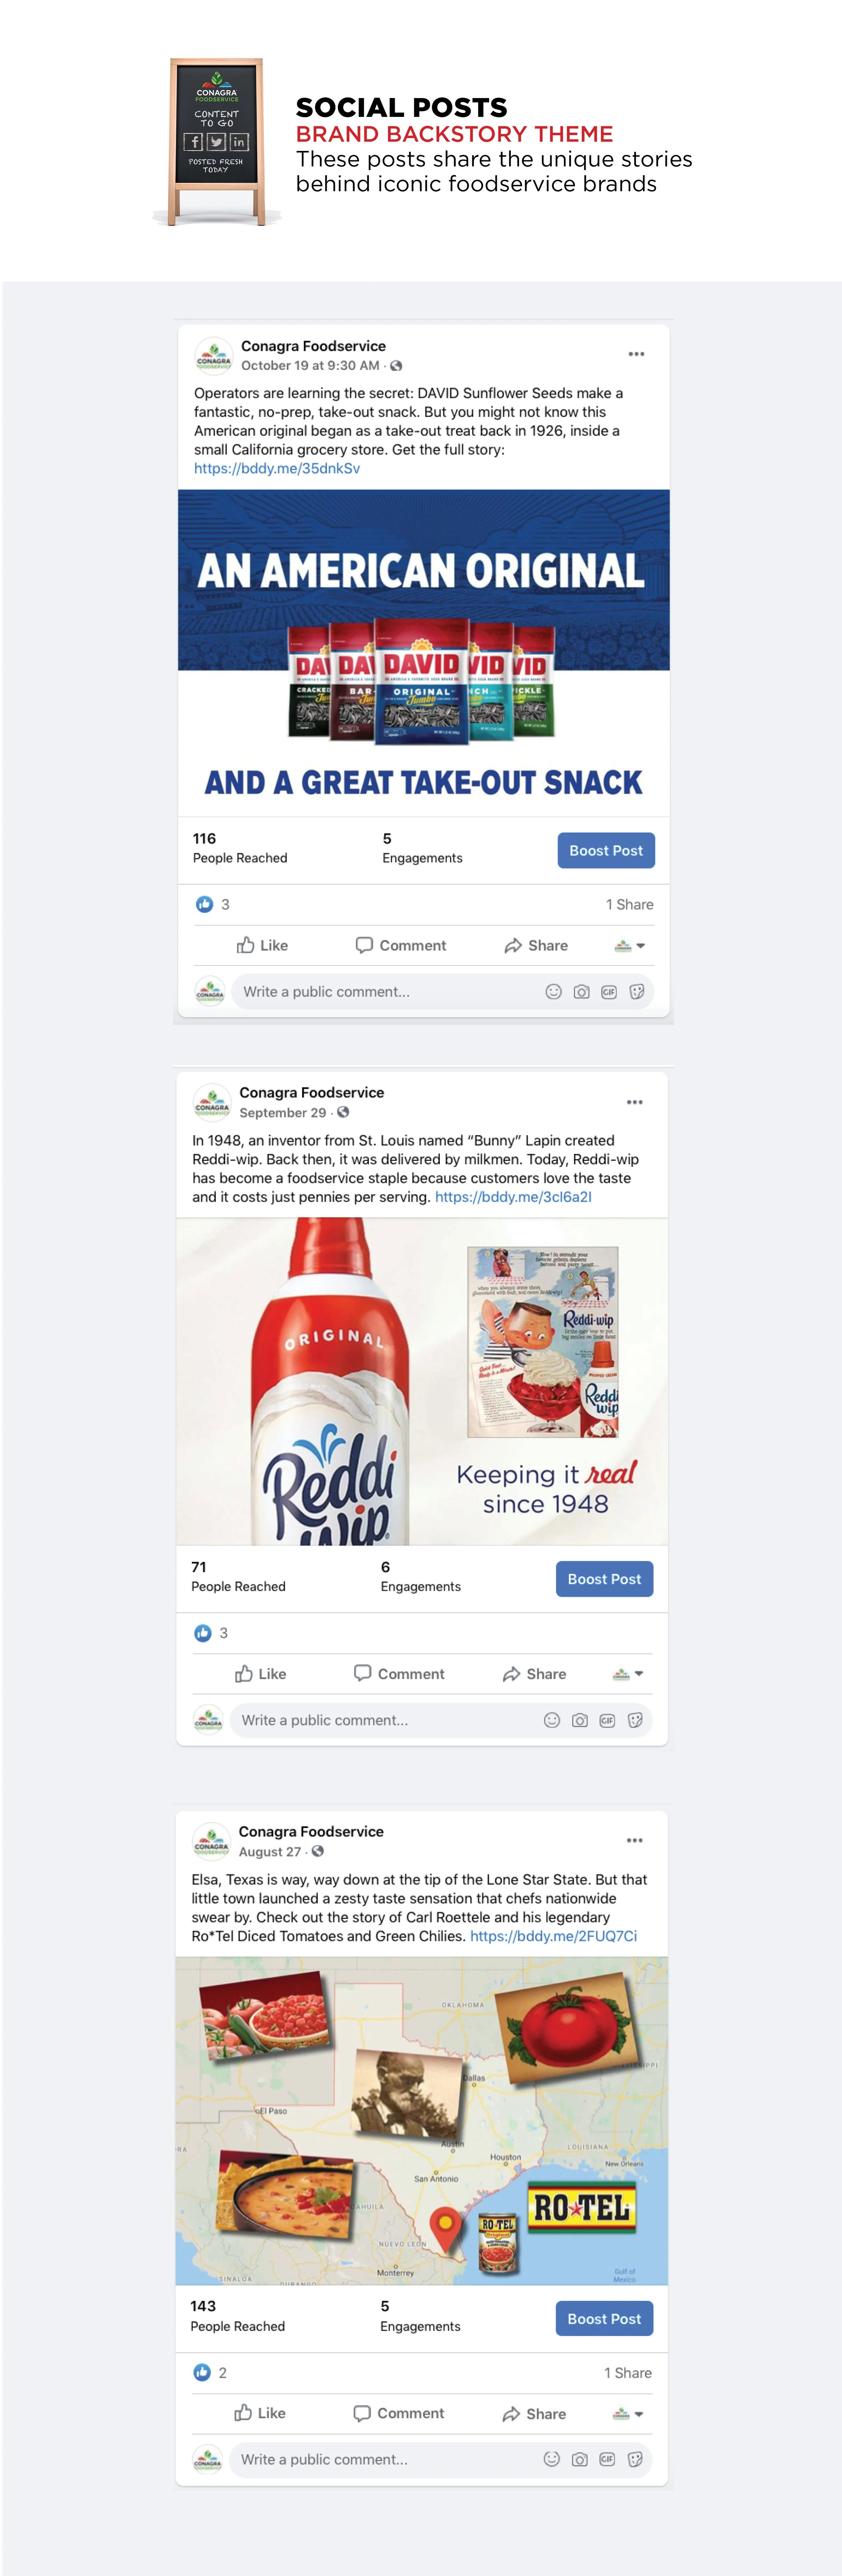Like the Reddi-wip post
The height and width of the screenshot is (2576, 842).
coord(260,1673)
